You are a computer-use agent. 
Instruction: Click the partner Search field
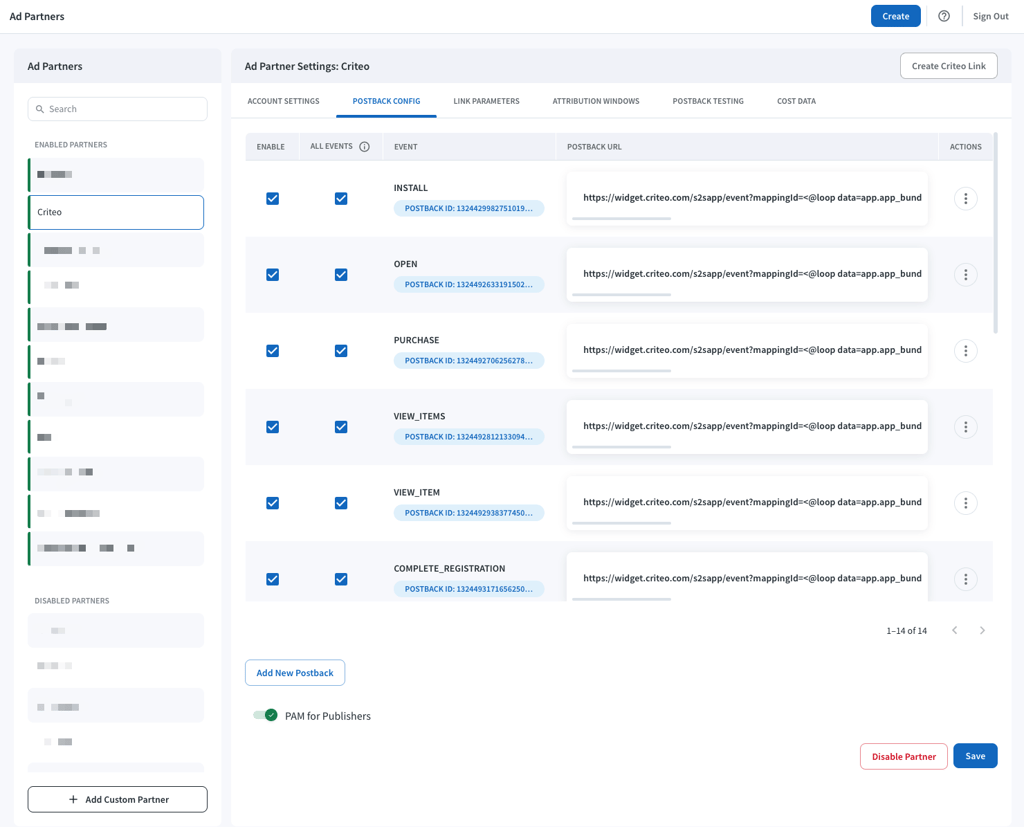click(x=118, y=109)
